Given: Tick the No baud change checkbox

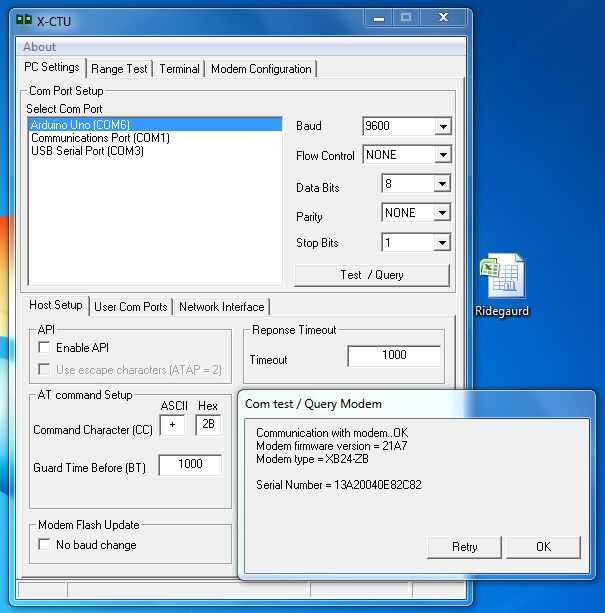Looking at the screenshot, I should [x=44, y=544].
